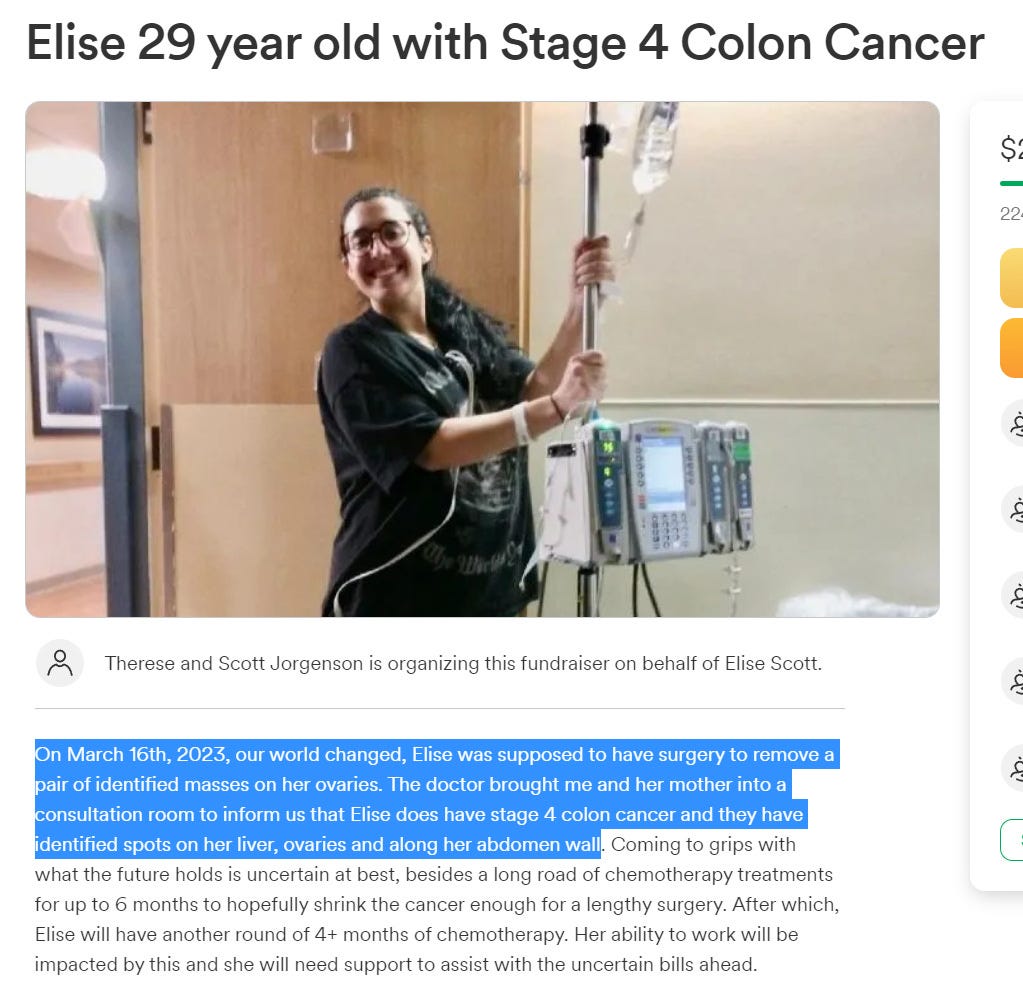Click the fundraiser title heading
The image size is (1023, 1001).
505,43
